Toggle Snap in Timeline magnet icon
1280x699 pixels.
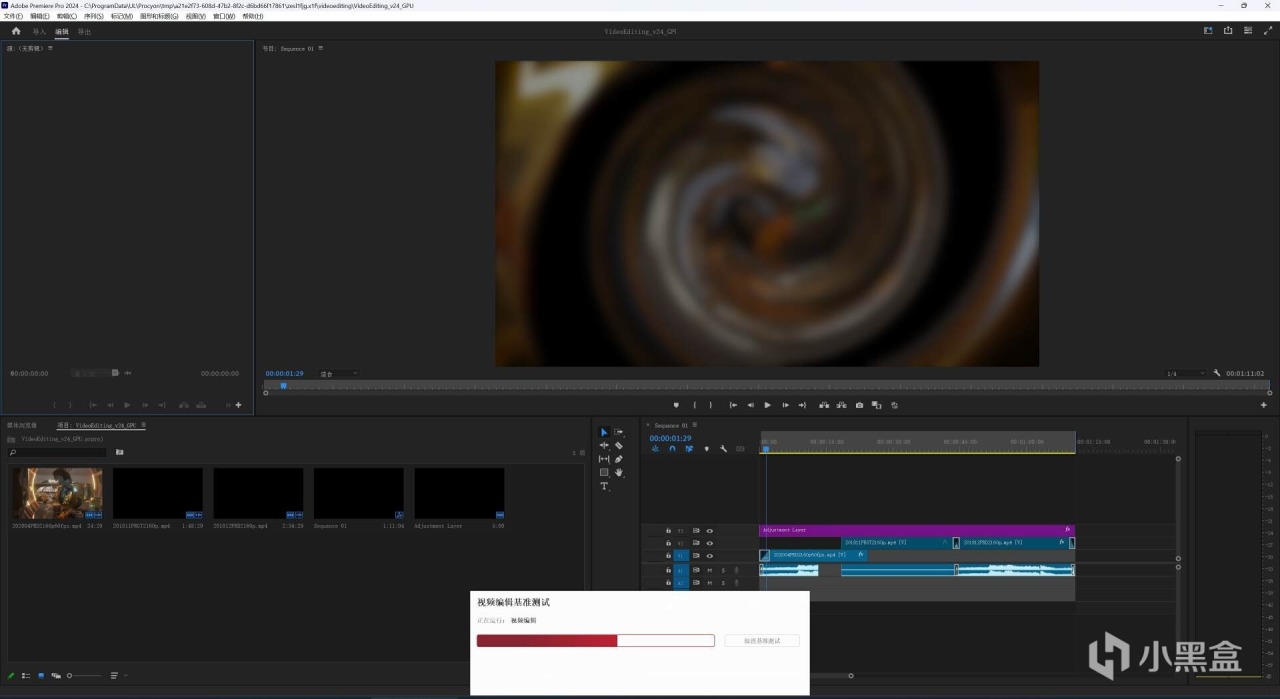(672, 449)
